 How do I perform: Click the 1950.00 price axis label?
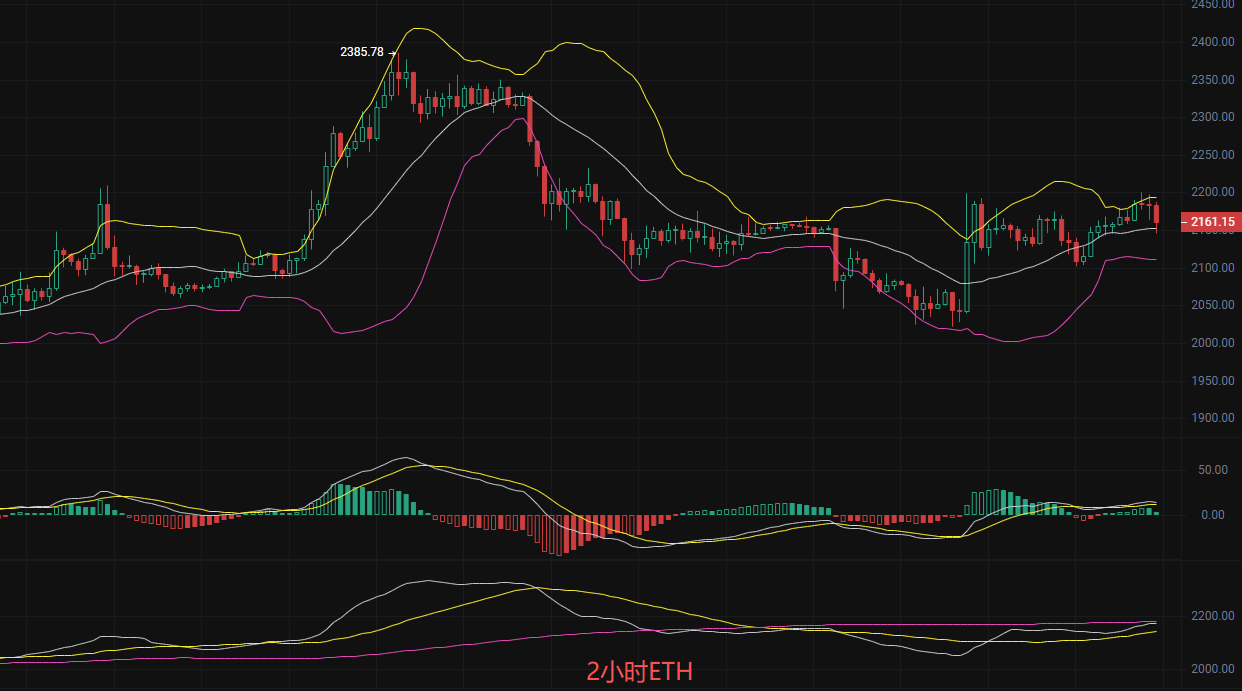[x=1212, y=381]
